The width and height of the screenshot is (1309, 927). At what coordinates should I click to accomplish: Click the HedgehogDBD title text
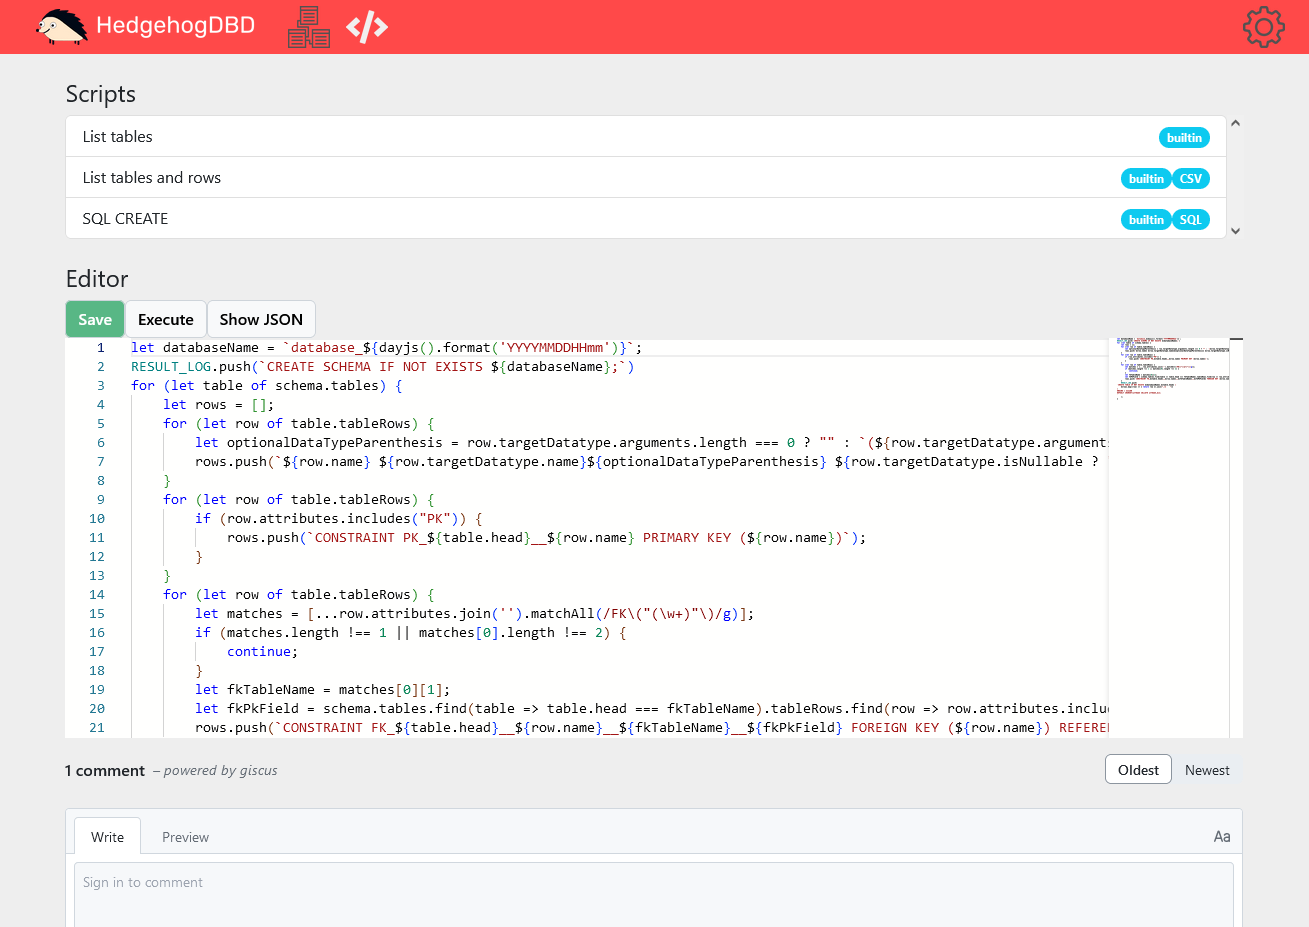(x=175, y=26)
